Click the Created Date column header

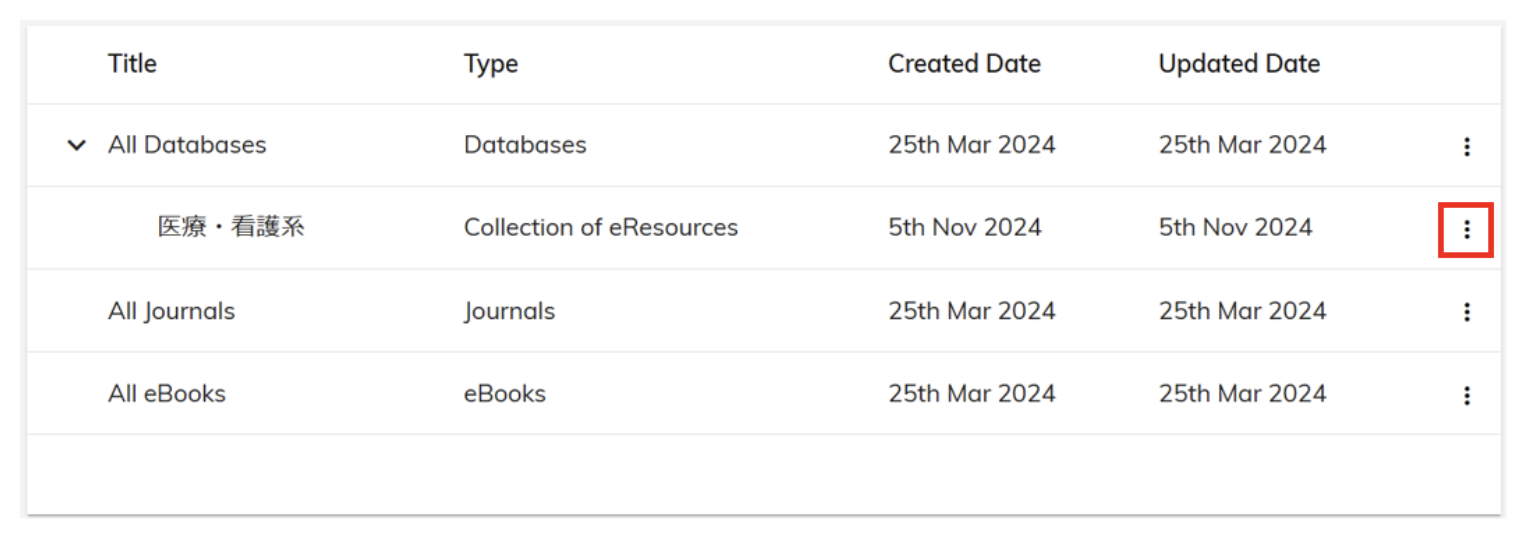[964, 64]
